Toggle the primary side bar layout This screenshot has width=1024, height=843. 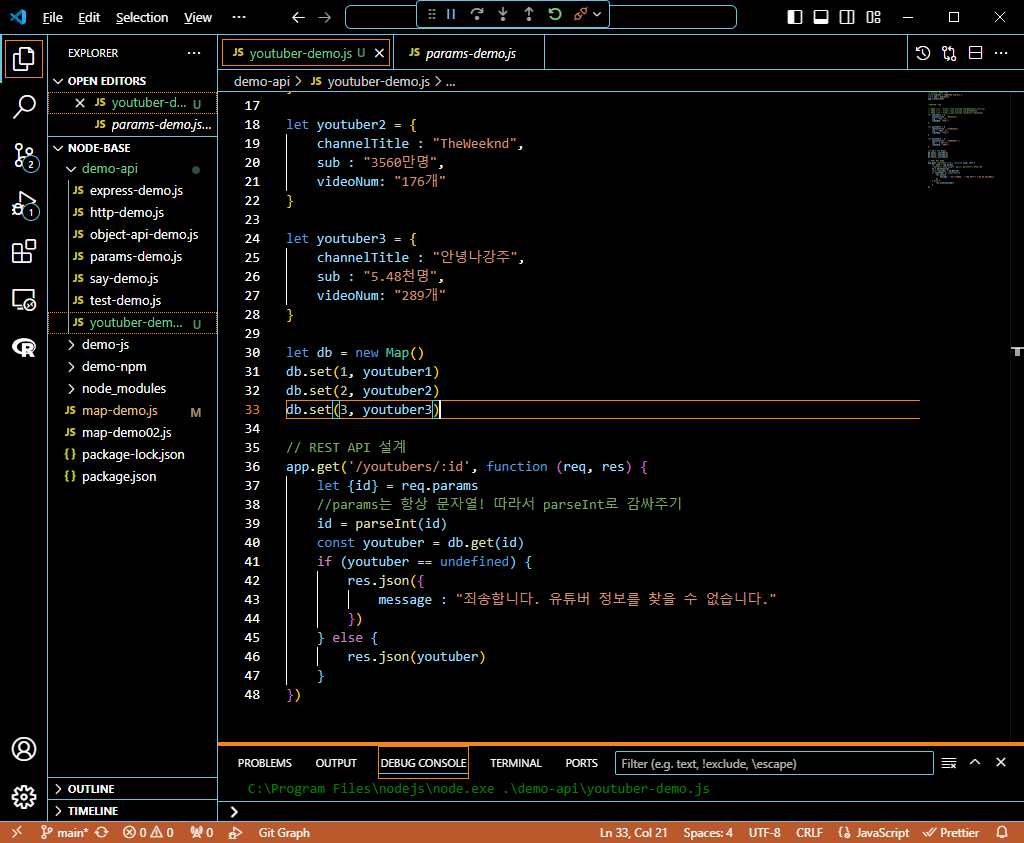pos(795,17)
